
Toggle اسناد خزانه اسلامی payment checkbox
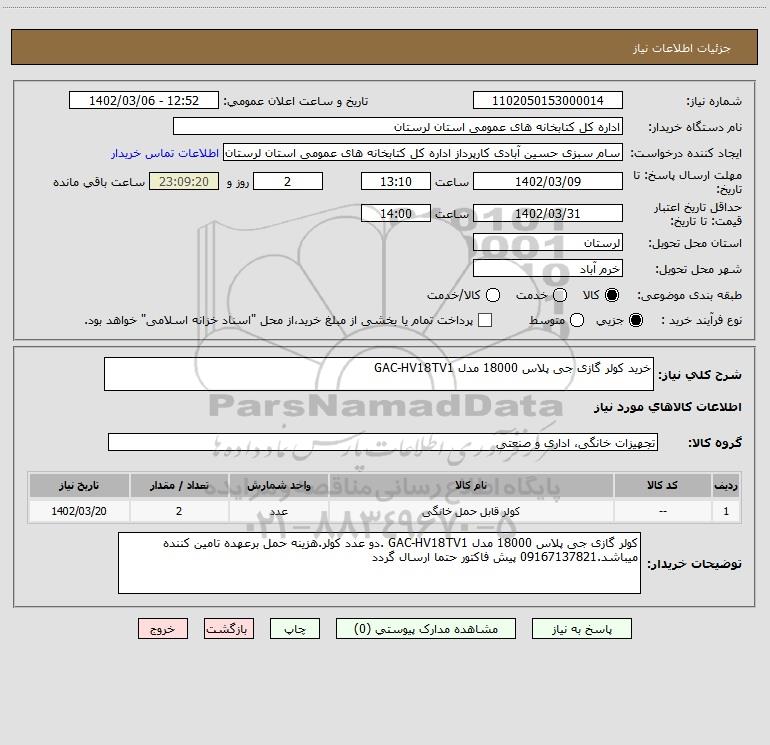coord(485,320)
